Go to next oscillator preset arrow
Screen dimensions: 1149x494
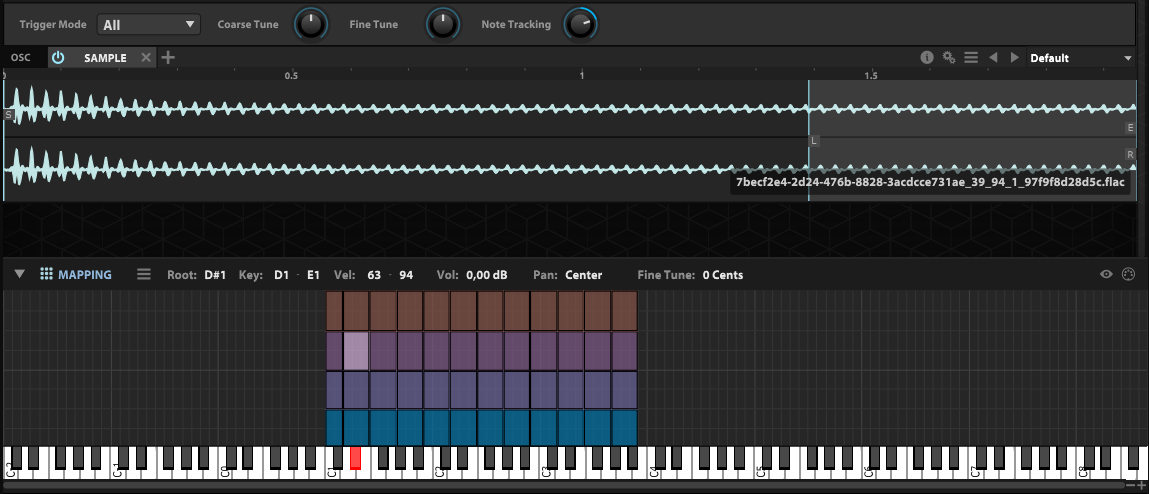pos(1015,57)
